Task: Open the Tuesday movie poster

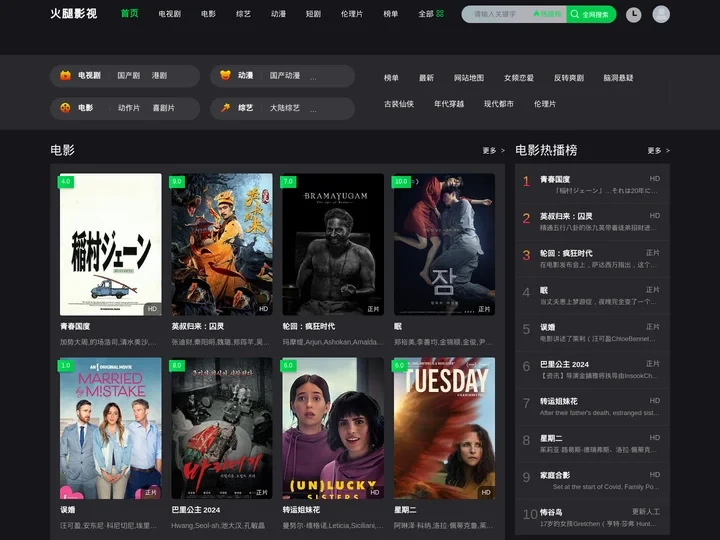Action: (x=444, y=428)
